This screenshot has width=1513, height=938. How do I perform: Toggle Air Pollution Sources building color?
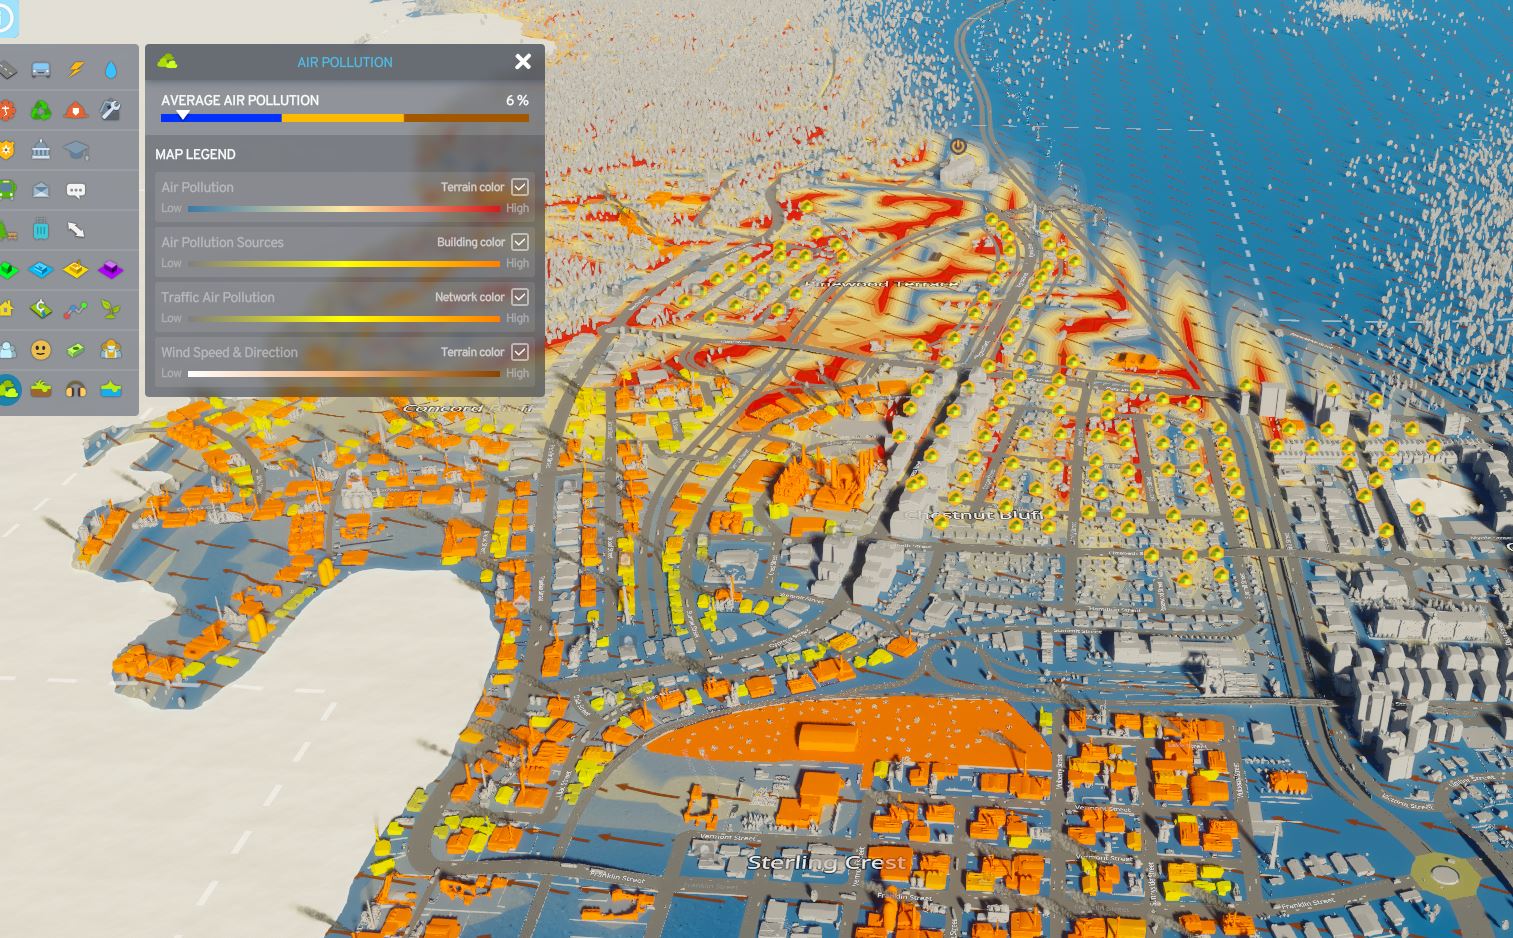[x=520, y=242]
